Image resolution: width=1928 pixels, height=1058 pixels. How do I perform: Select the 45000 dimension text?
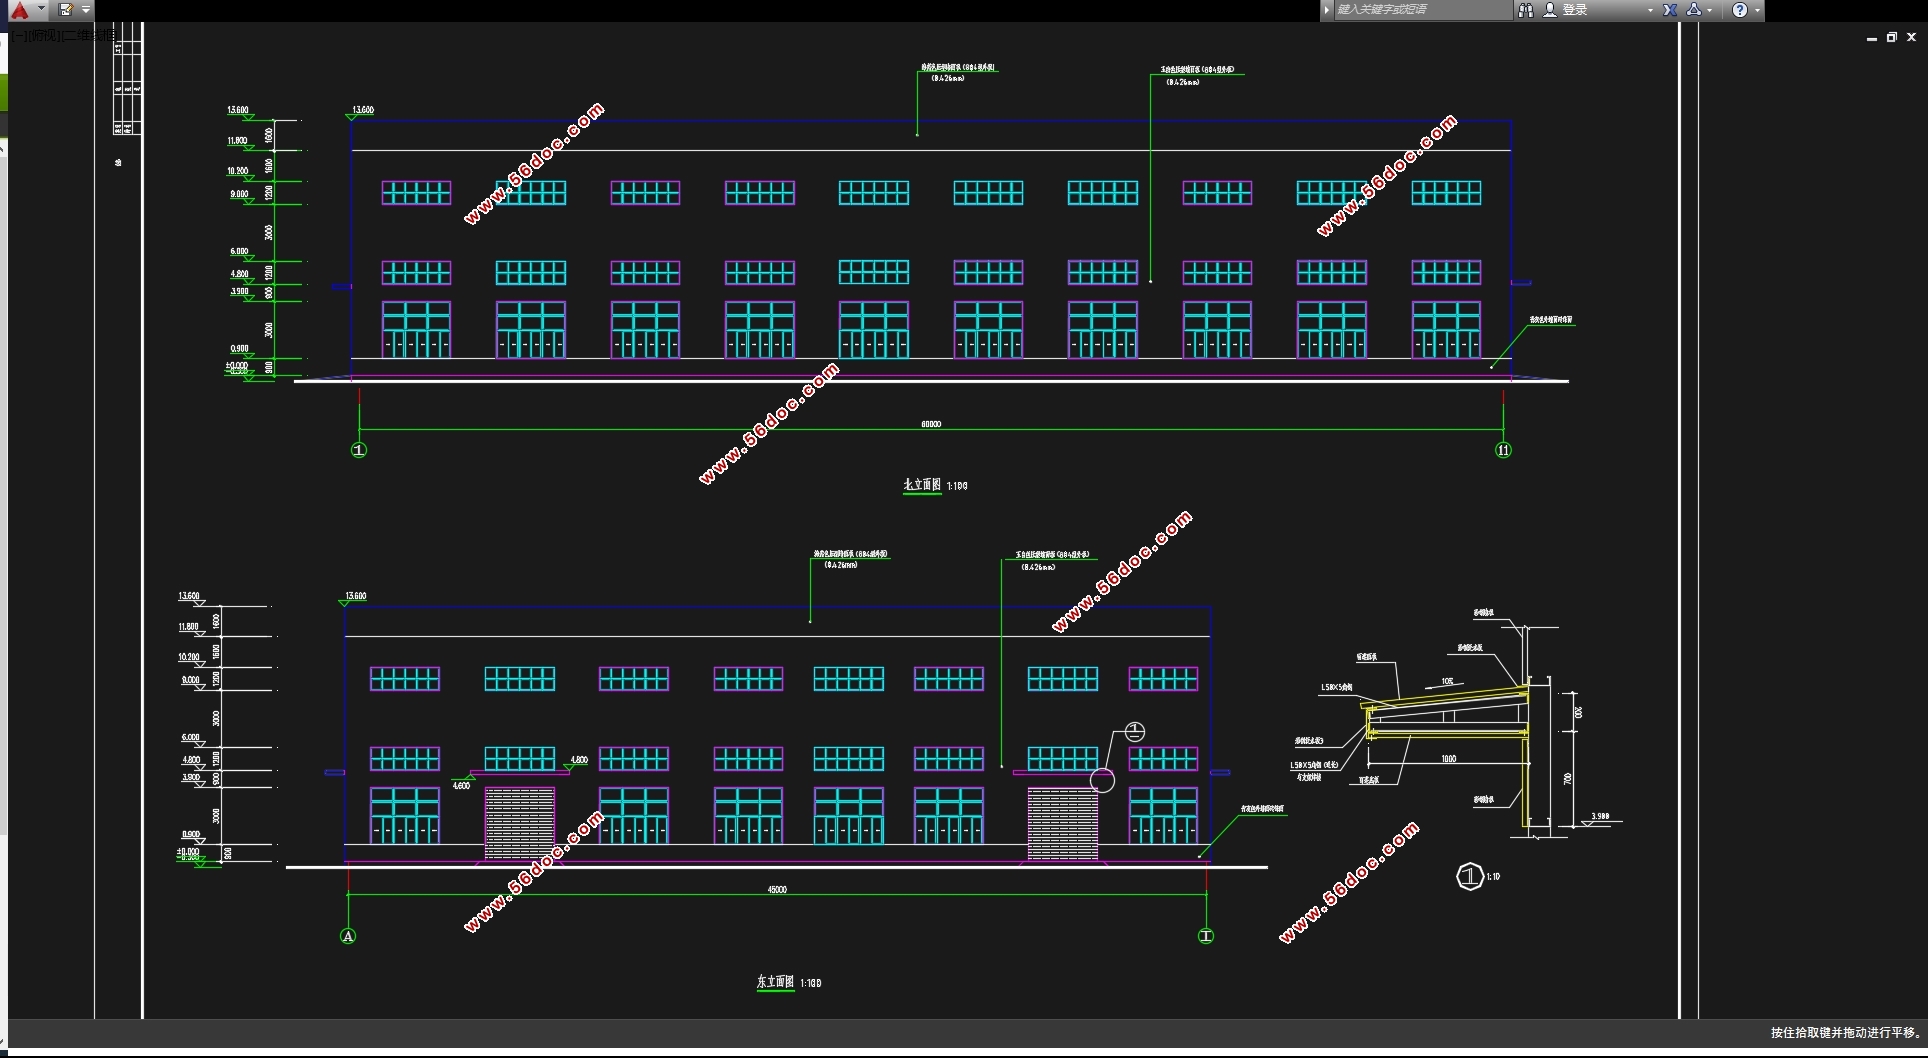(777, 889)
